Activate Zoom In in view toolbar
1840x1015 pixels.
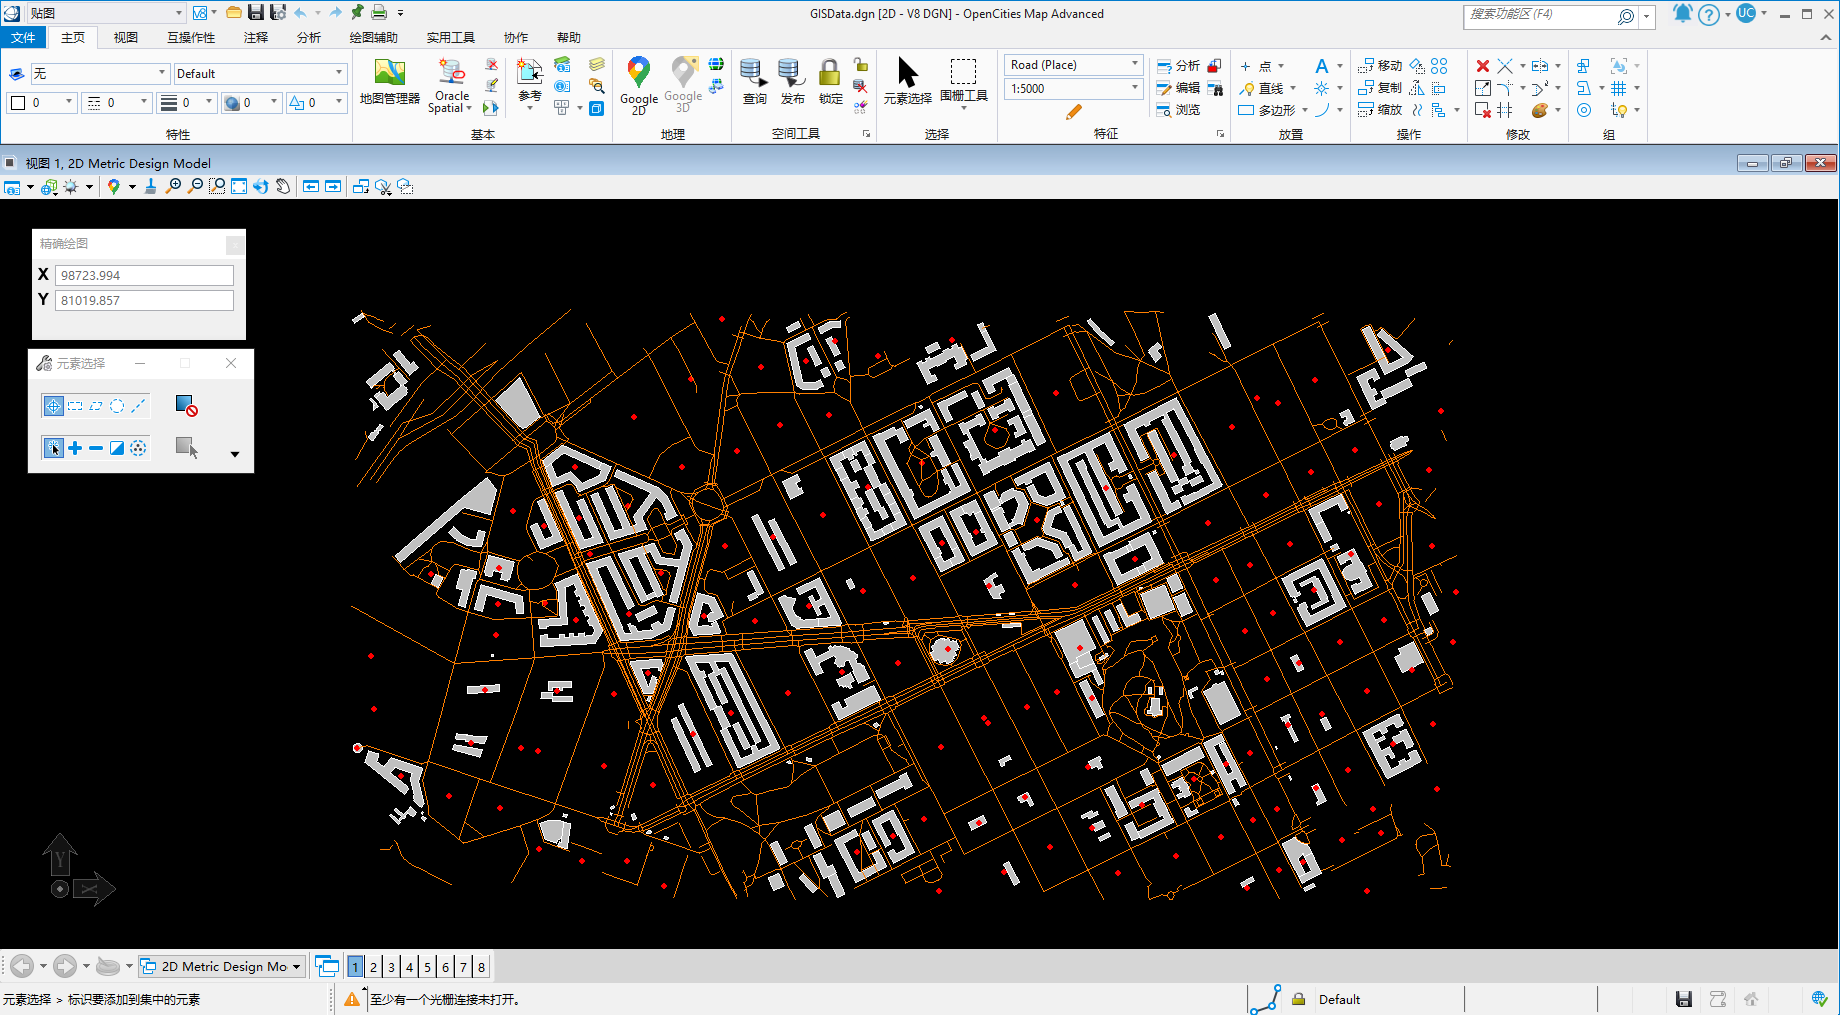point(172,186)
